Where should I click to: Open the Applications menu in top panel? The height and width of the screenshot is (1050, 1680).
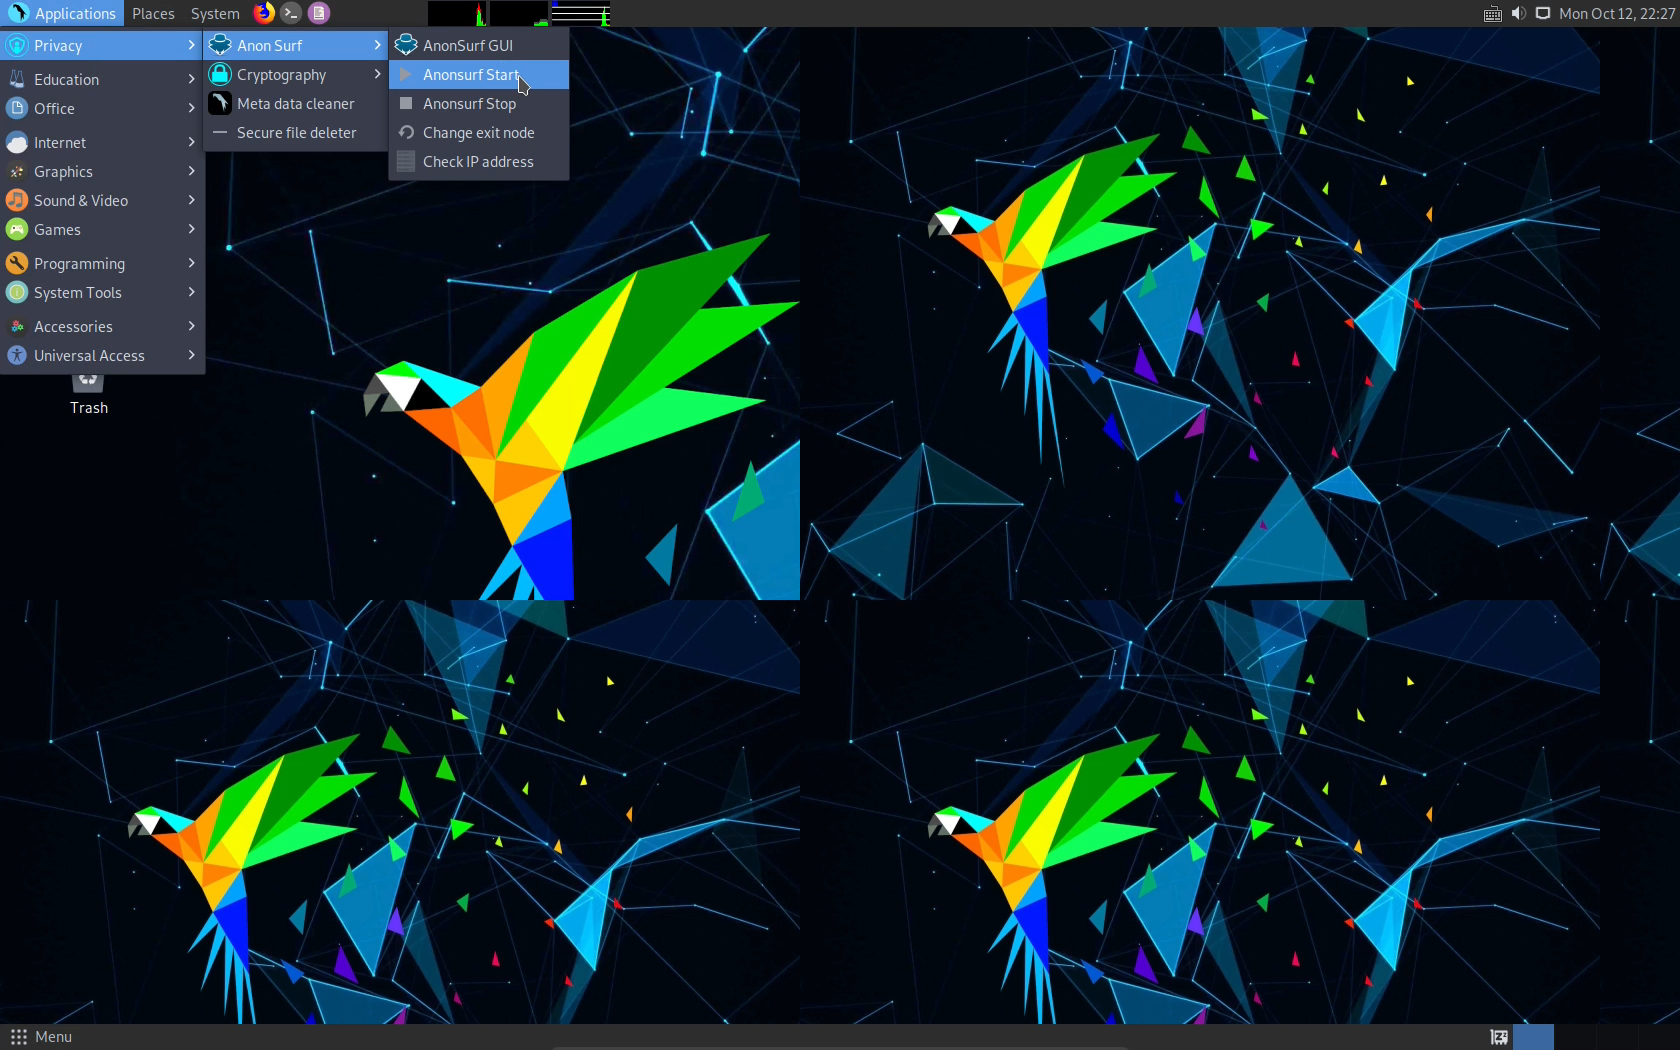(x=62, y=13)
